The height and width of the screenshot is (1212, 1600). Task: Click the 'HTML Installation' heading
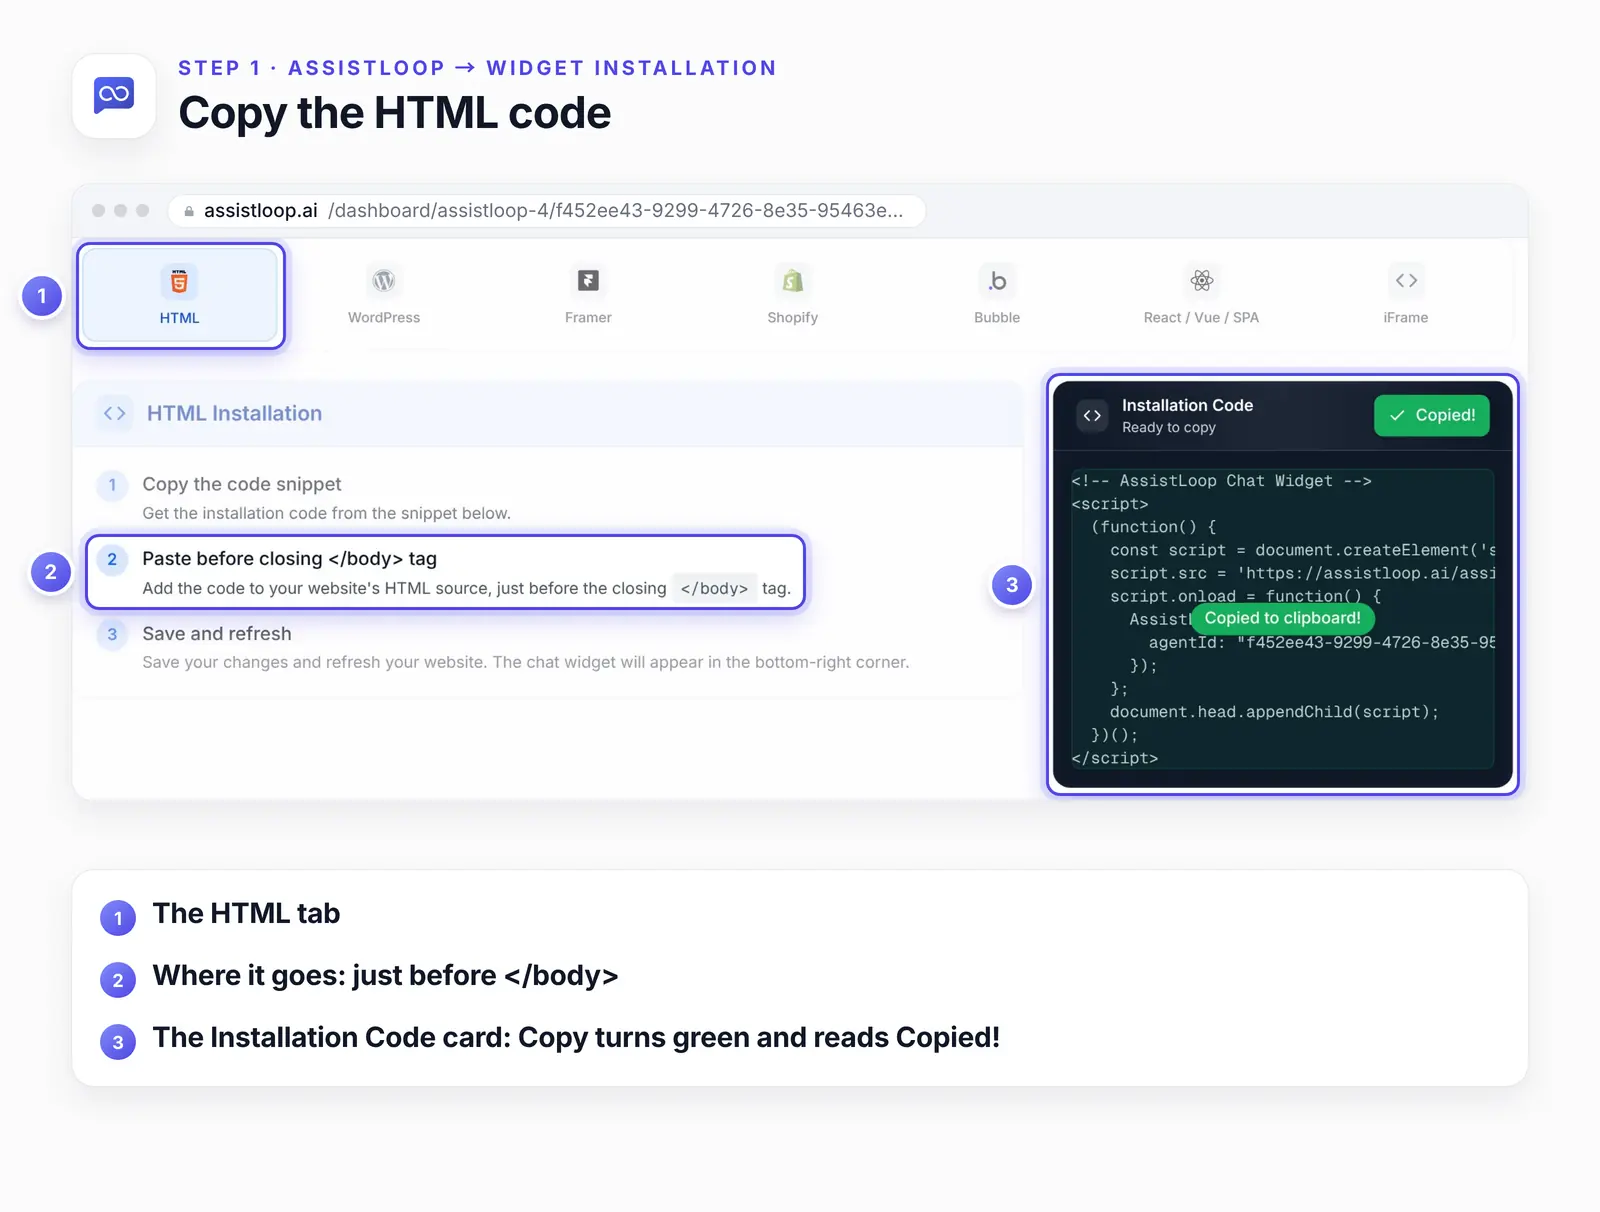pos(235,413)
